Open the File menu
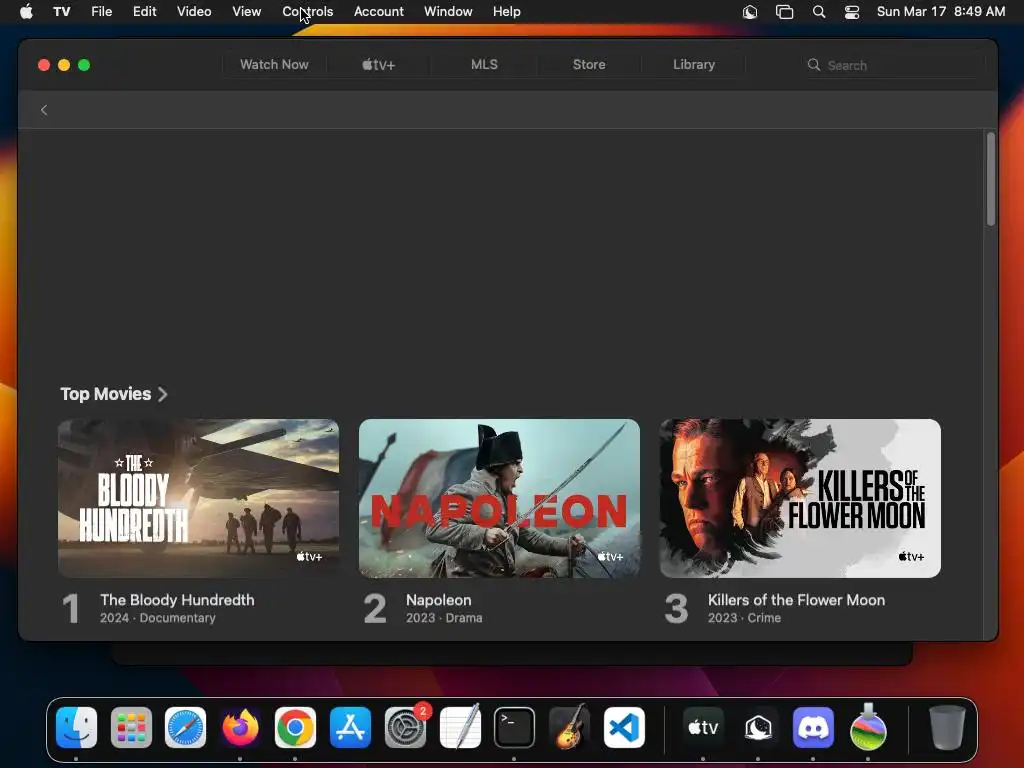The width and height of the screenshot is (1024, 768). click(101, 12)
